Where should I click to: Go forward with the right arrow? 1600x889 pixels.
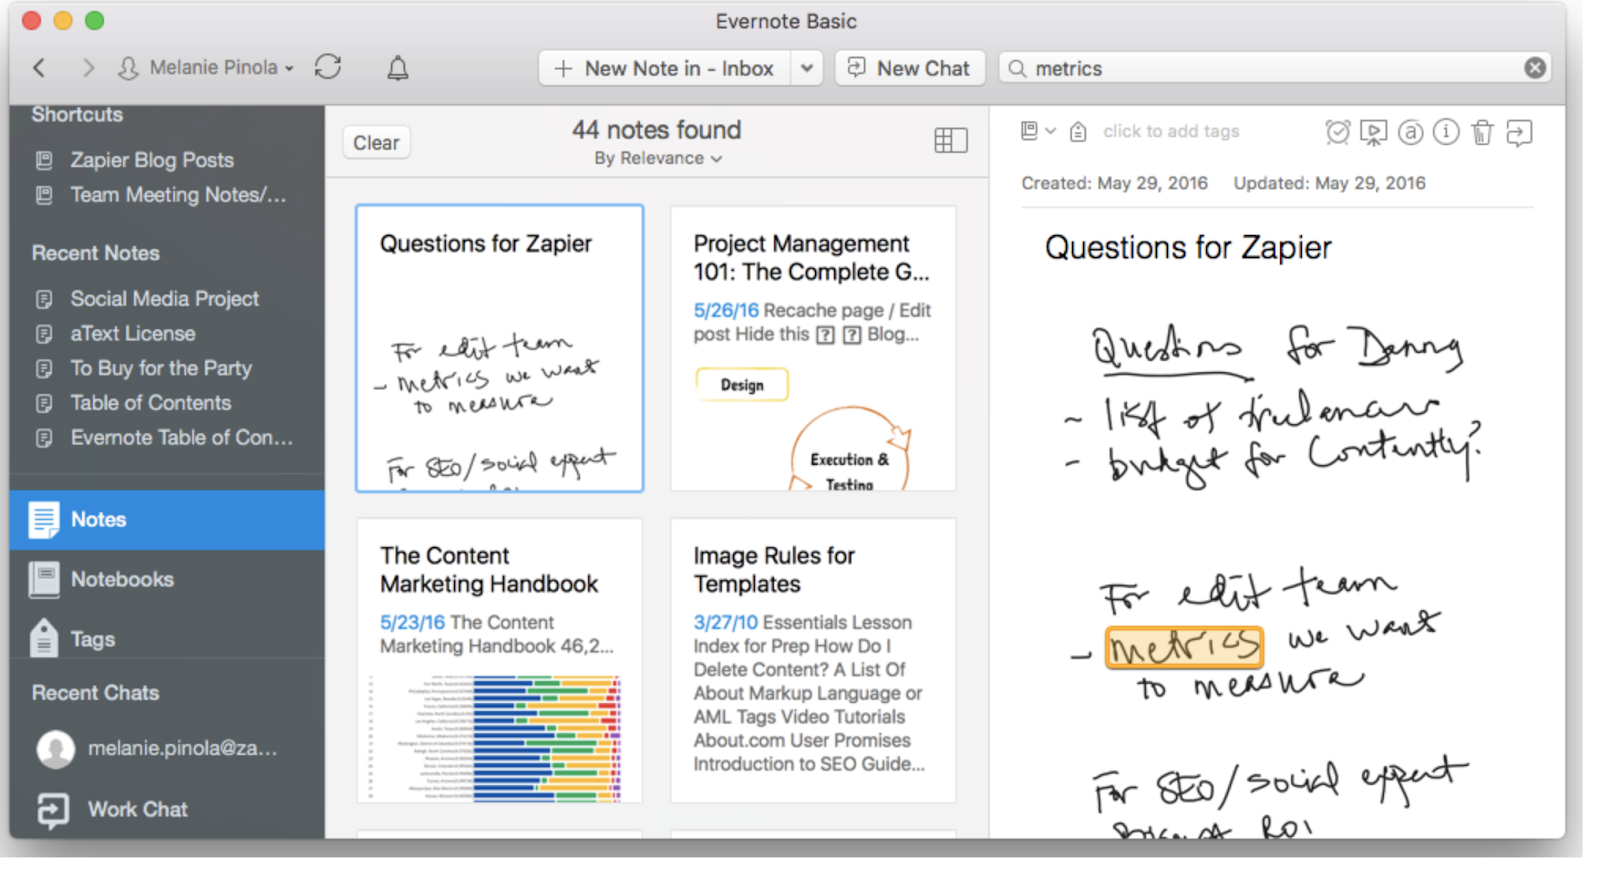(x=88, y=68)
